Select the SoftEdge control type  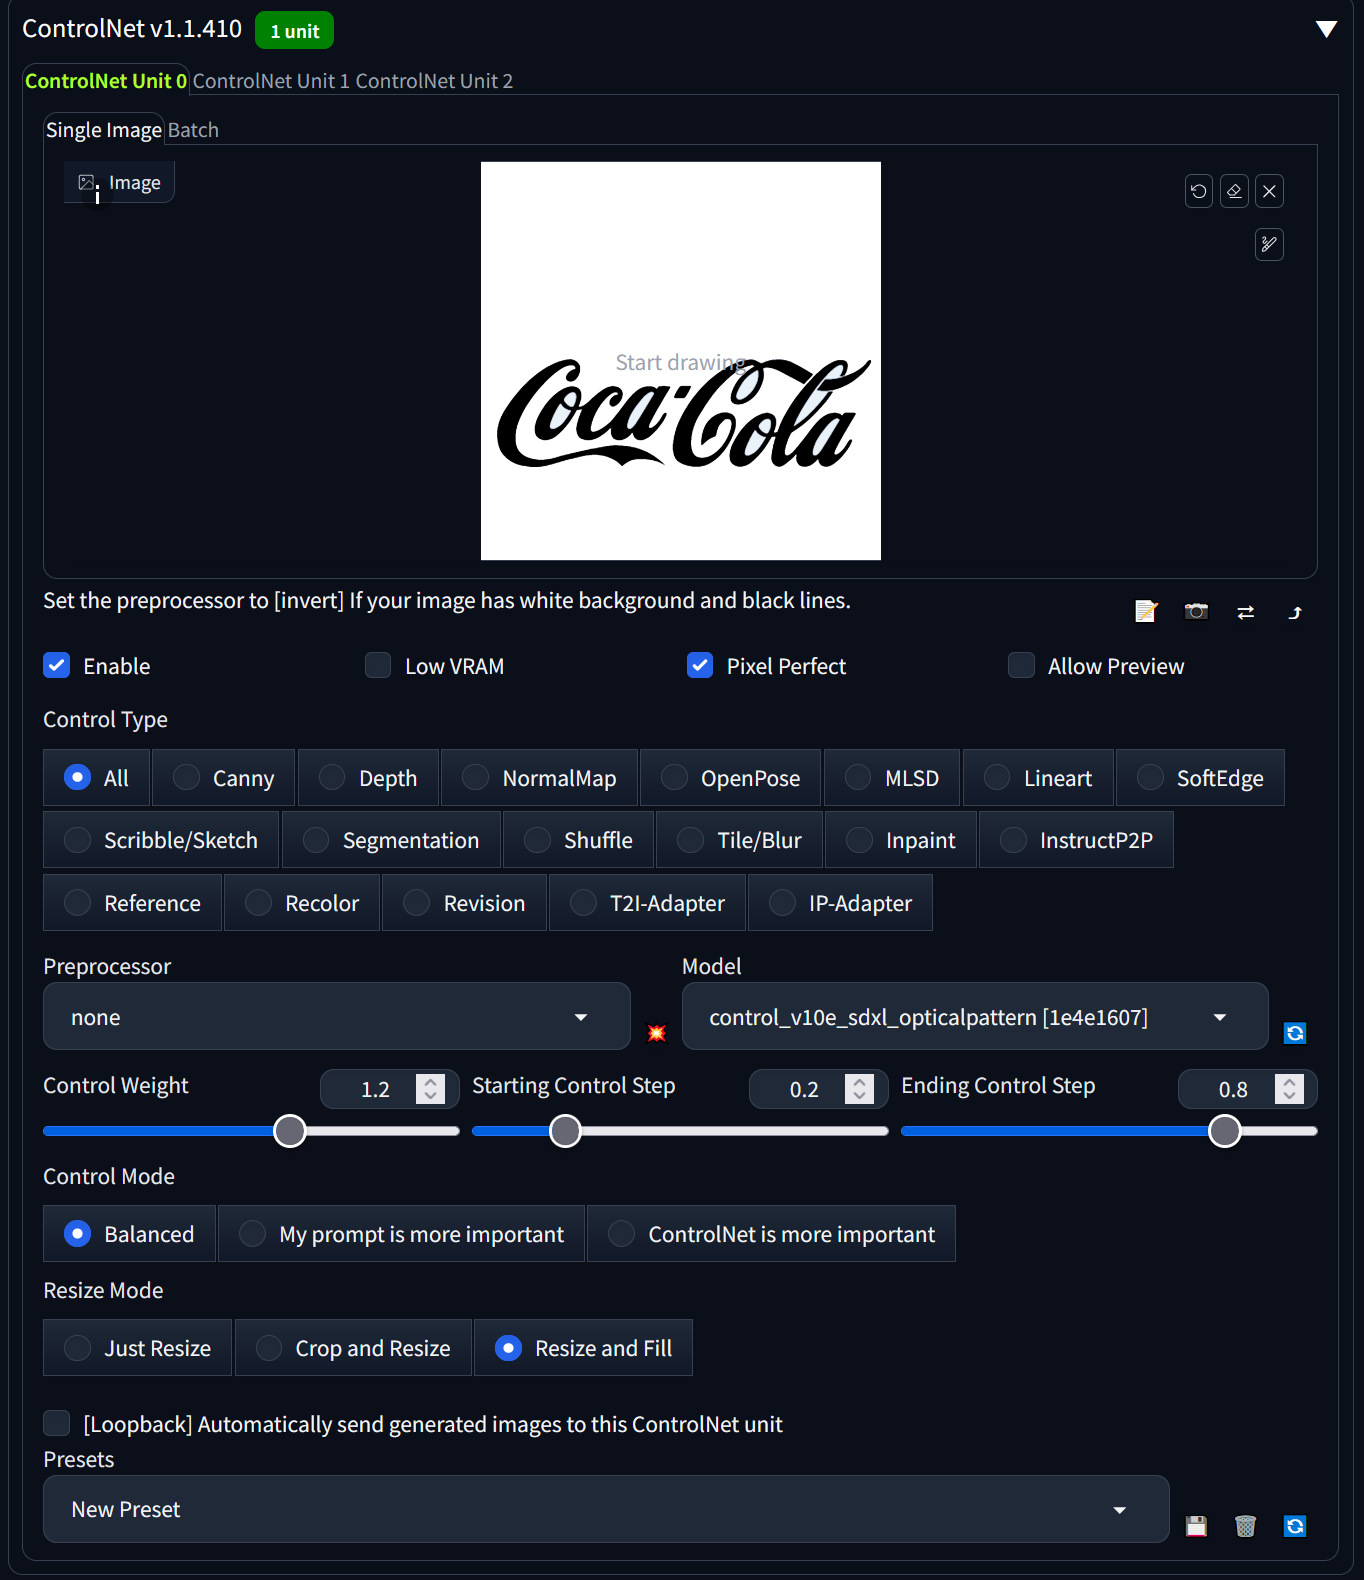[x=1200, y=777]
